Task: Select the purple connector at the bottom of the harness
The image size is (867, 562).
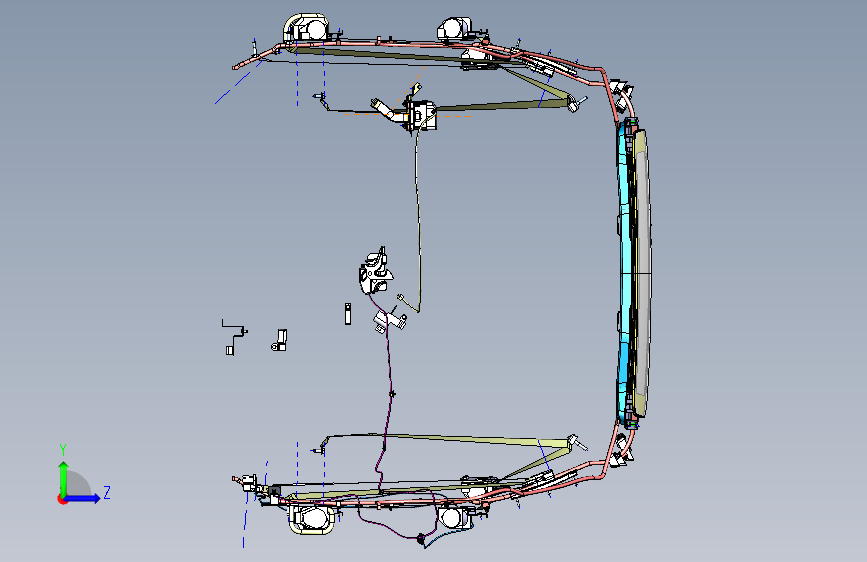Action: 422,538
